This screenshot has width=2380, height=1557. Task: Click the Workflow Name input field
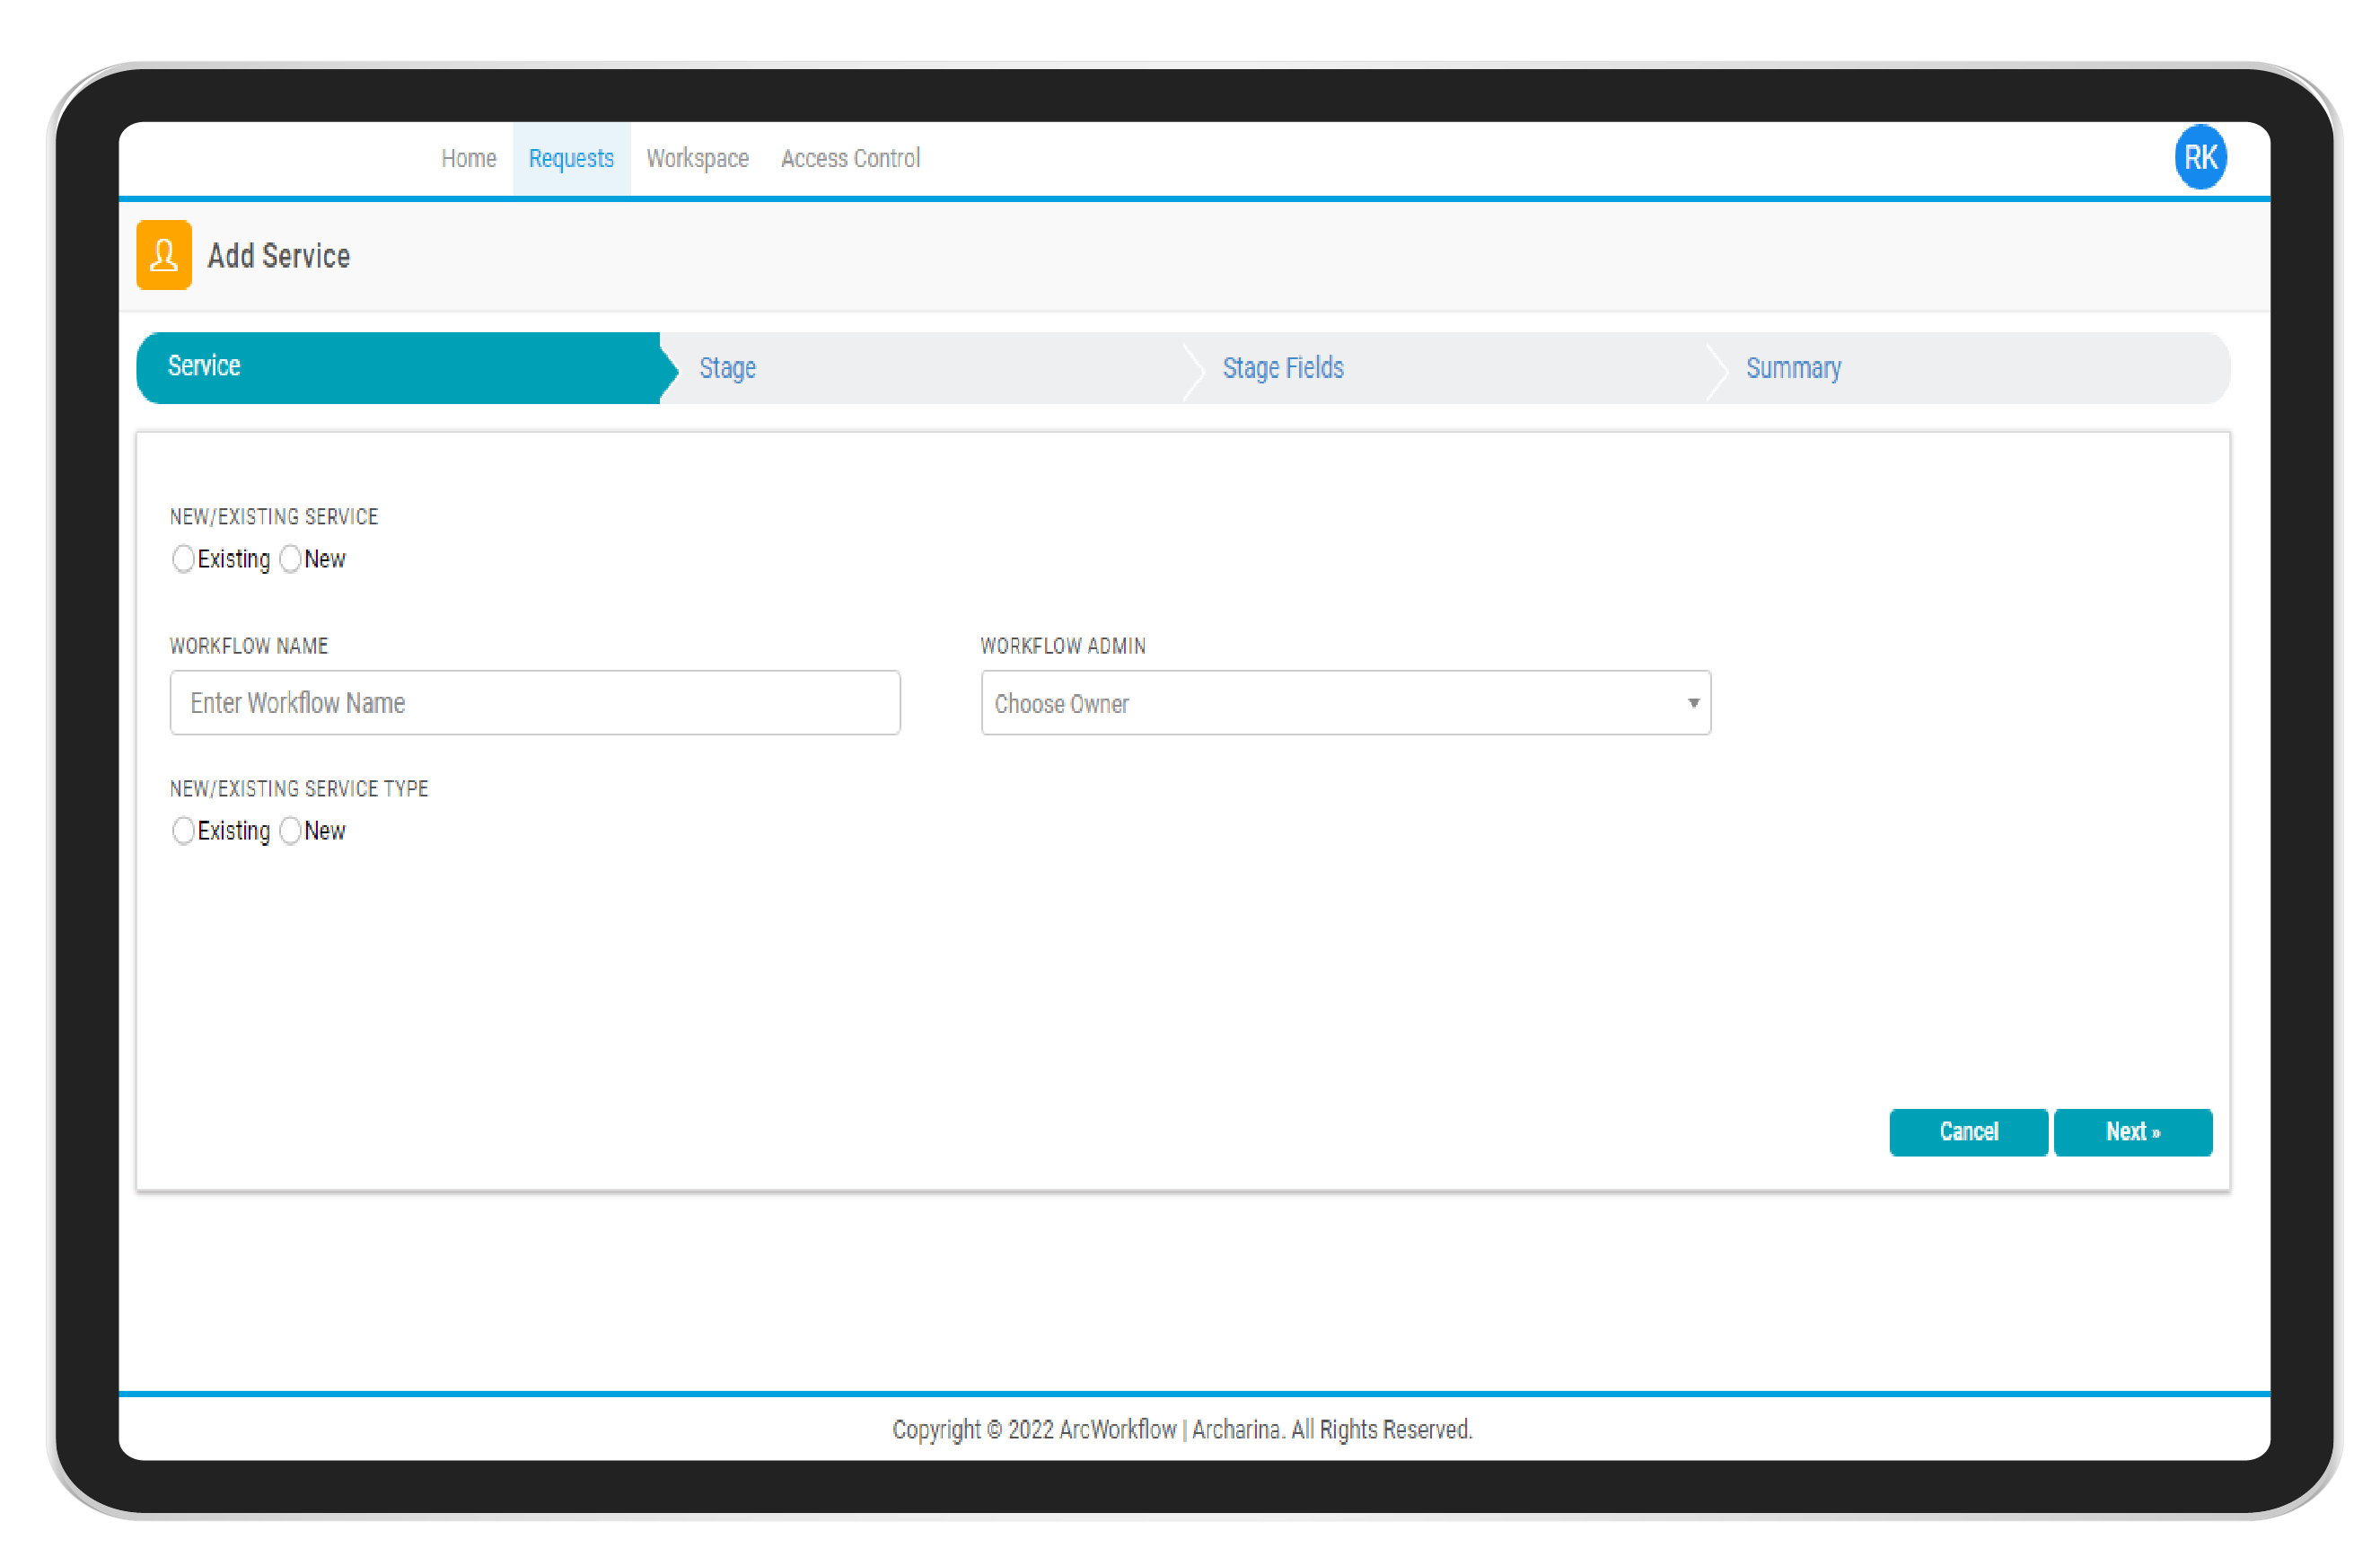point(535,704)
